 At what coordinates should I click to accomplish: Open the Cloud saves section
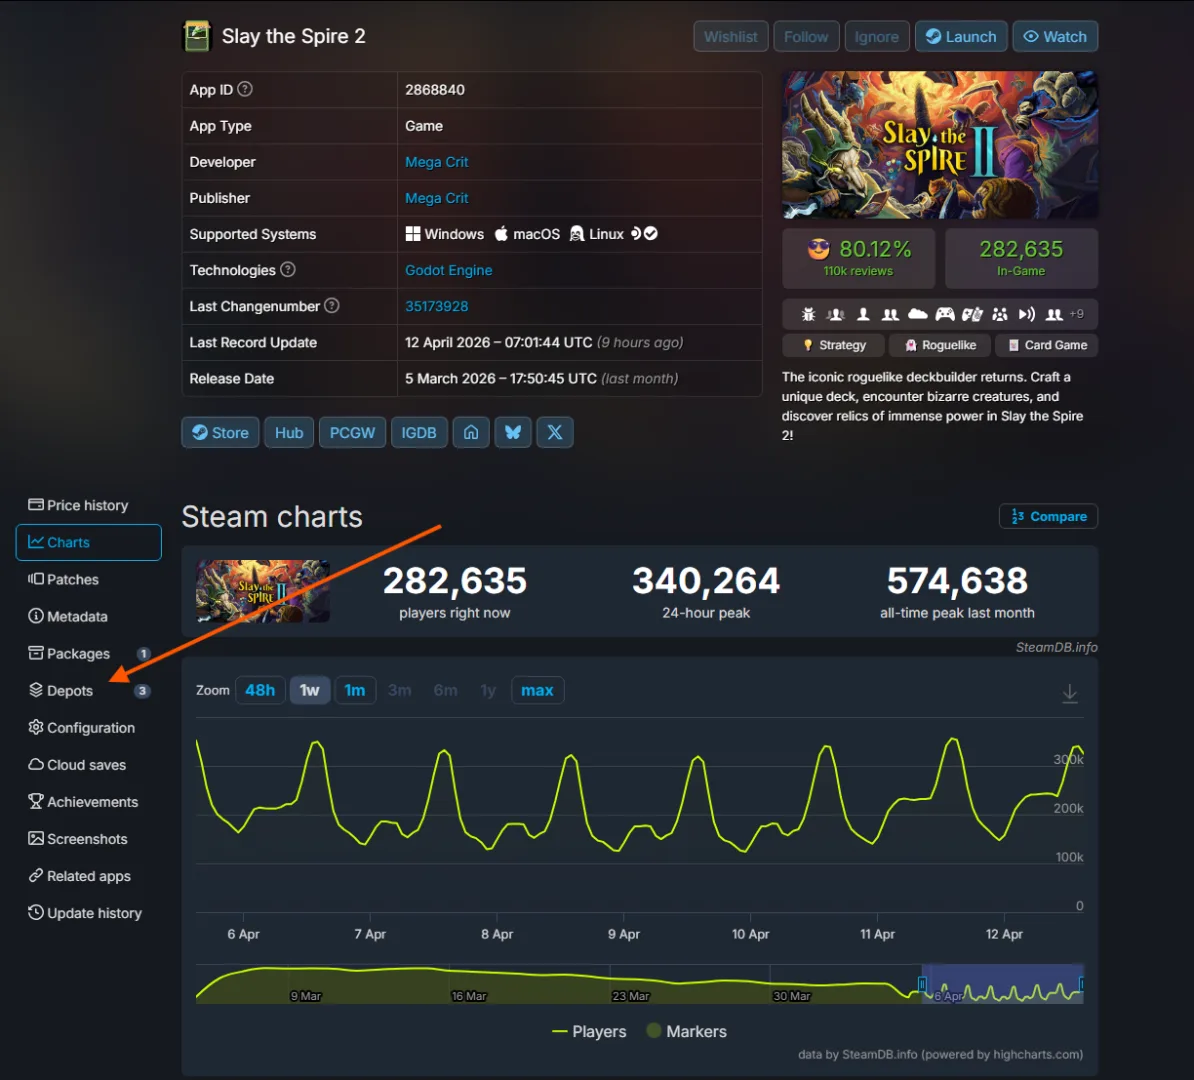click(84, 764)
